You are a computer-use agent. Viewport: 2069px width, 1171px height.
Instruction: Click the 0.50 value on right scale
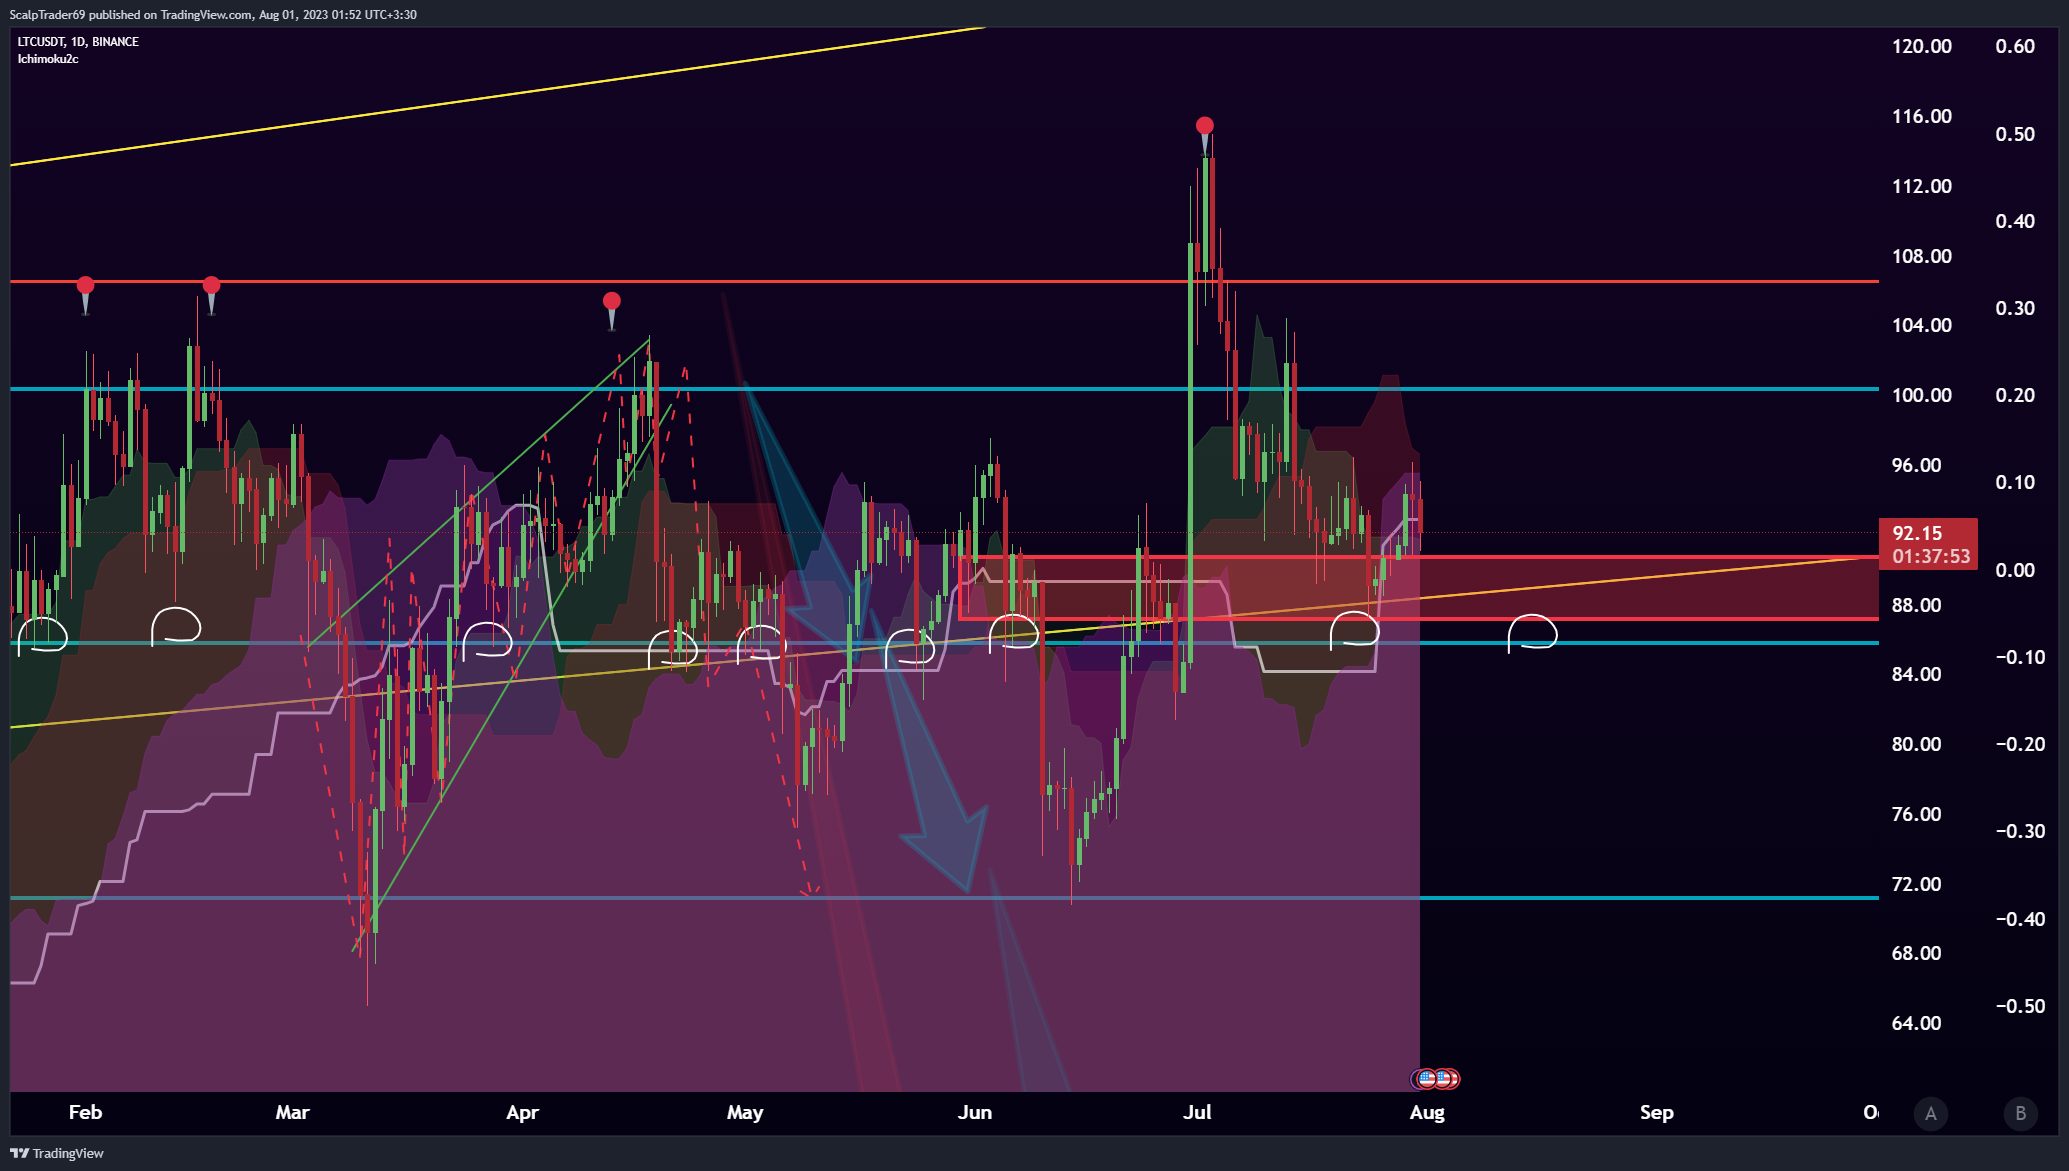pyautogui.click(x=2015, y=134)
